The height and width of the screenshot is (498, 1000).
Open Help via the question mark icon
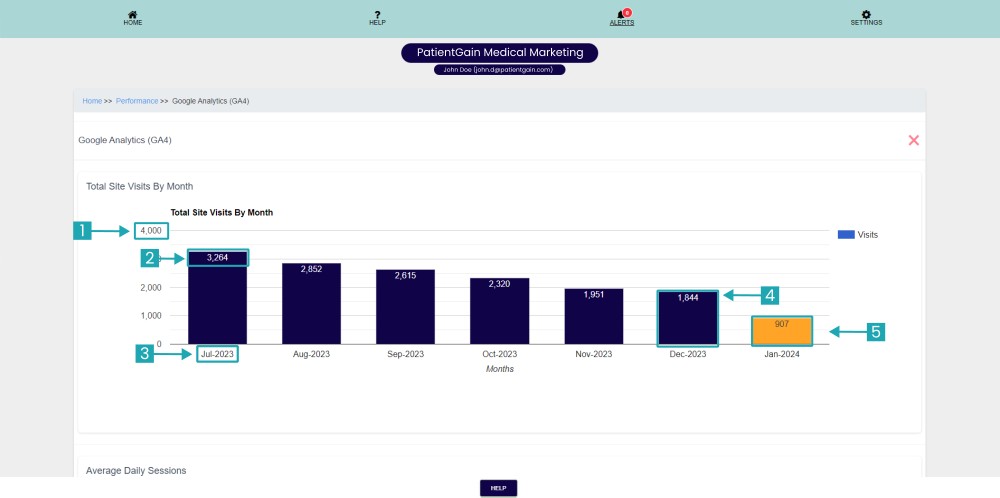377,14
